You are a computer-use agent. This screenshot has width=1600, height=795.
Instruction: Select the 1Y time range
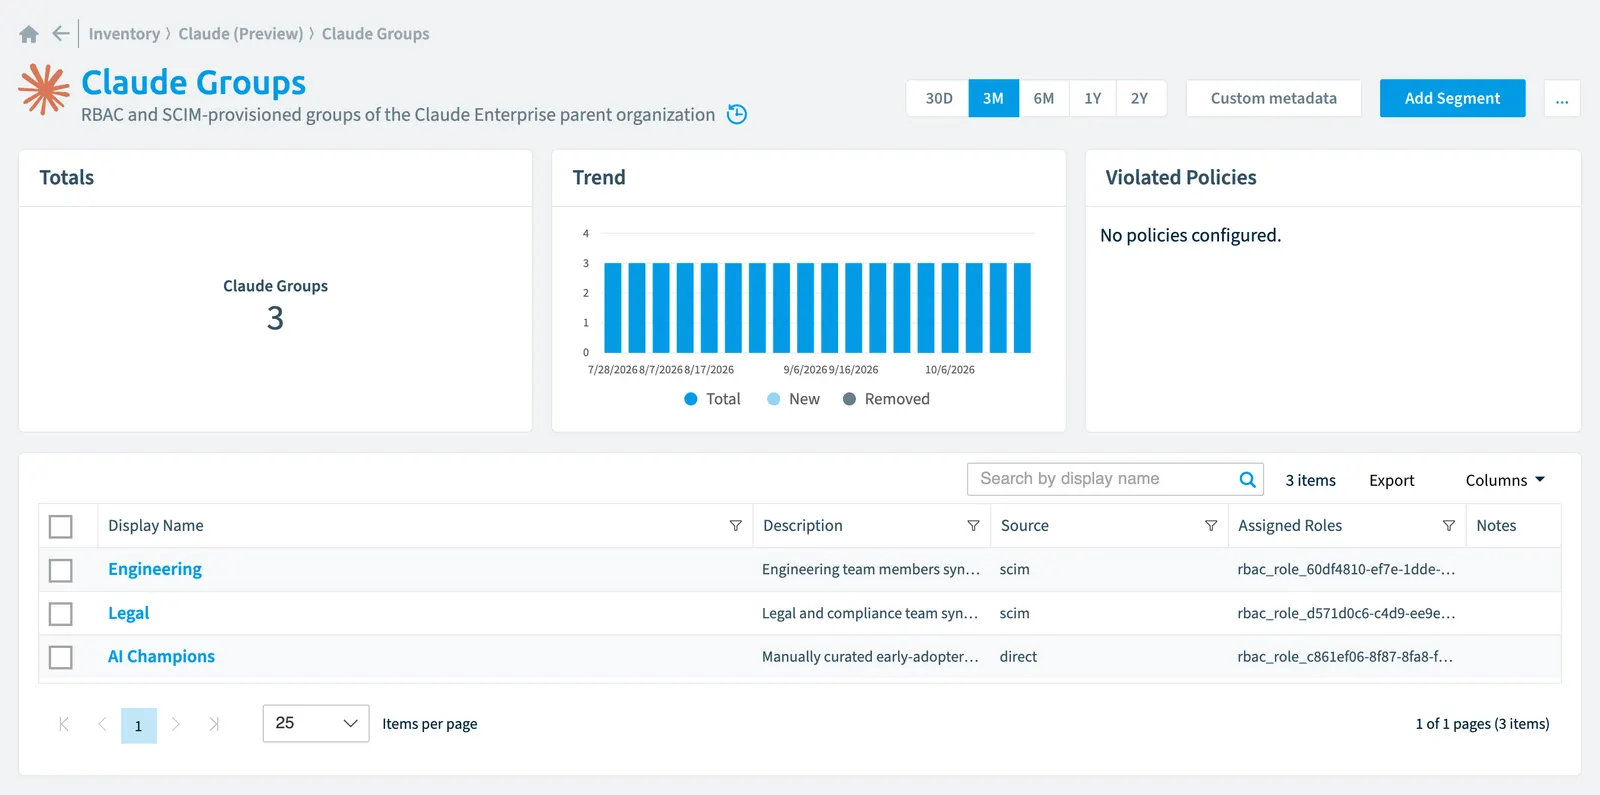point(1093,98)
